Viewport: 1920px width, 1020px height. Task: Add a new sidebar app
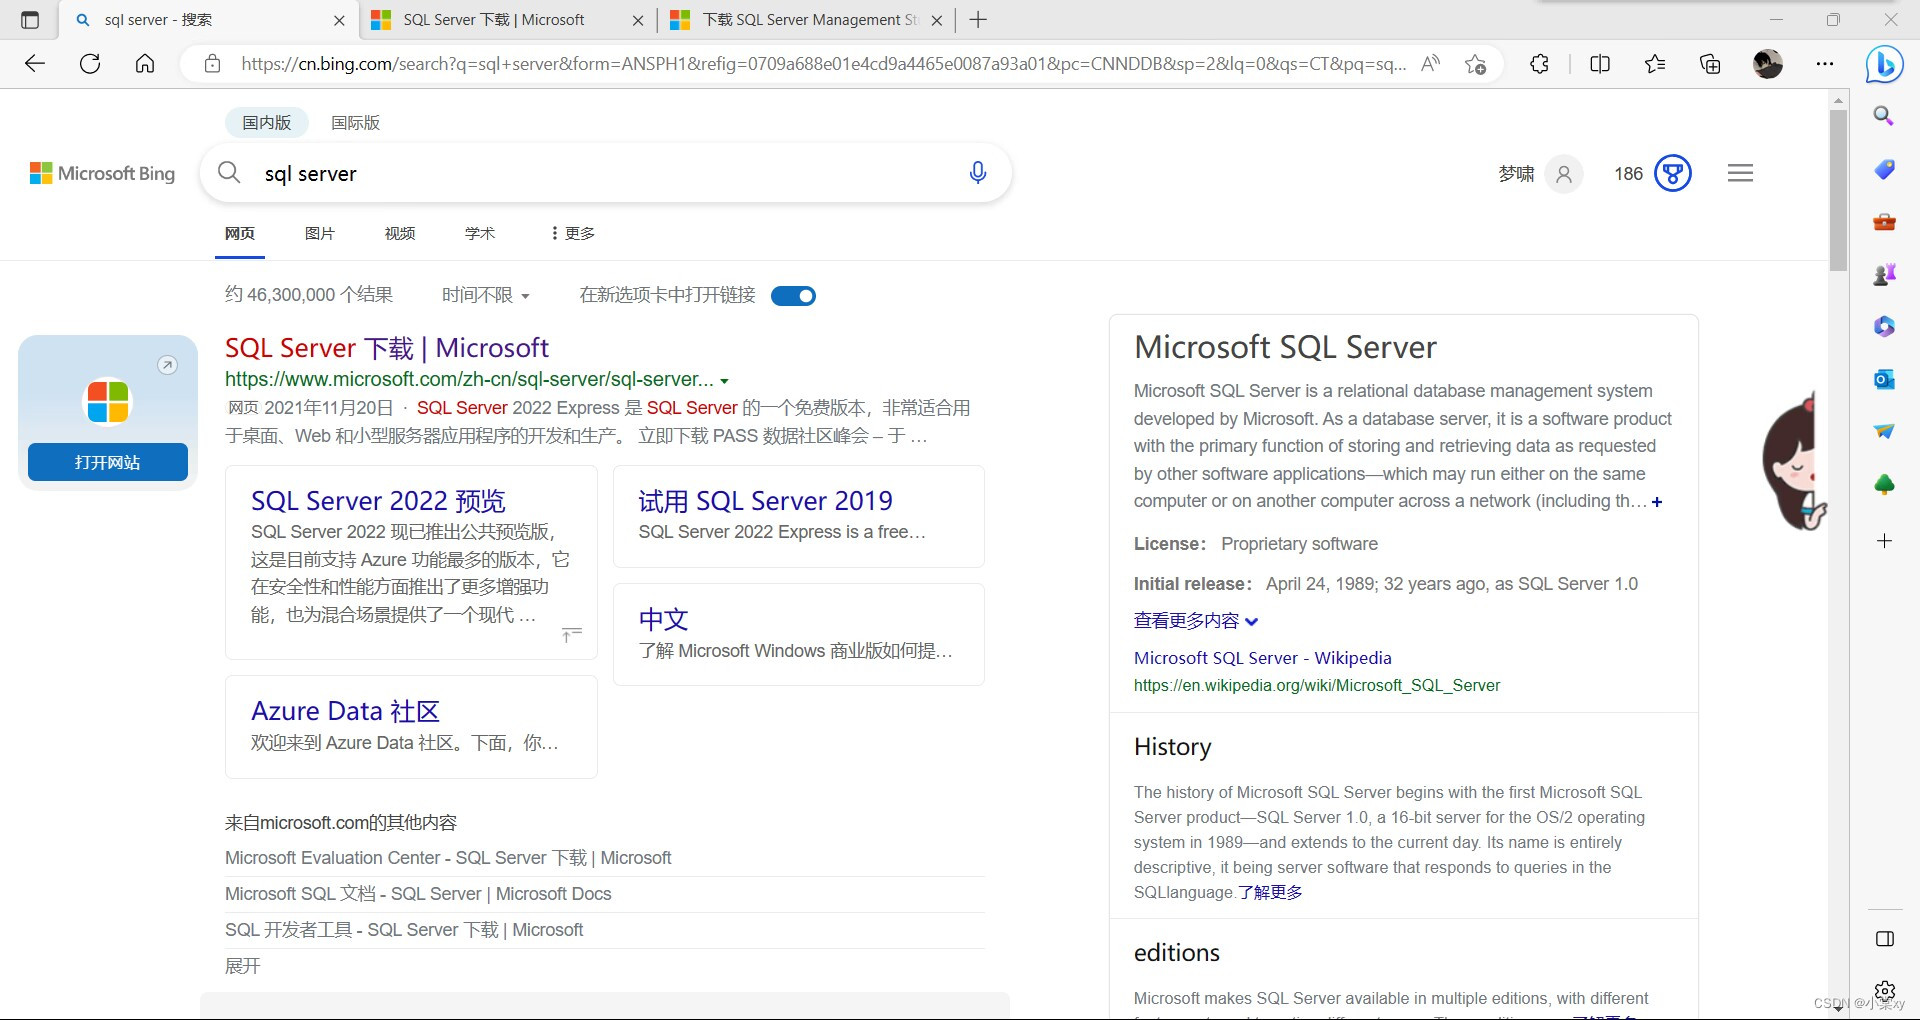click(1884, 541)
